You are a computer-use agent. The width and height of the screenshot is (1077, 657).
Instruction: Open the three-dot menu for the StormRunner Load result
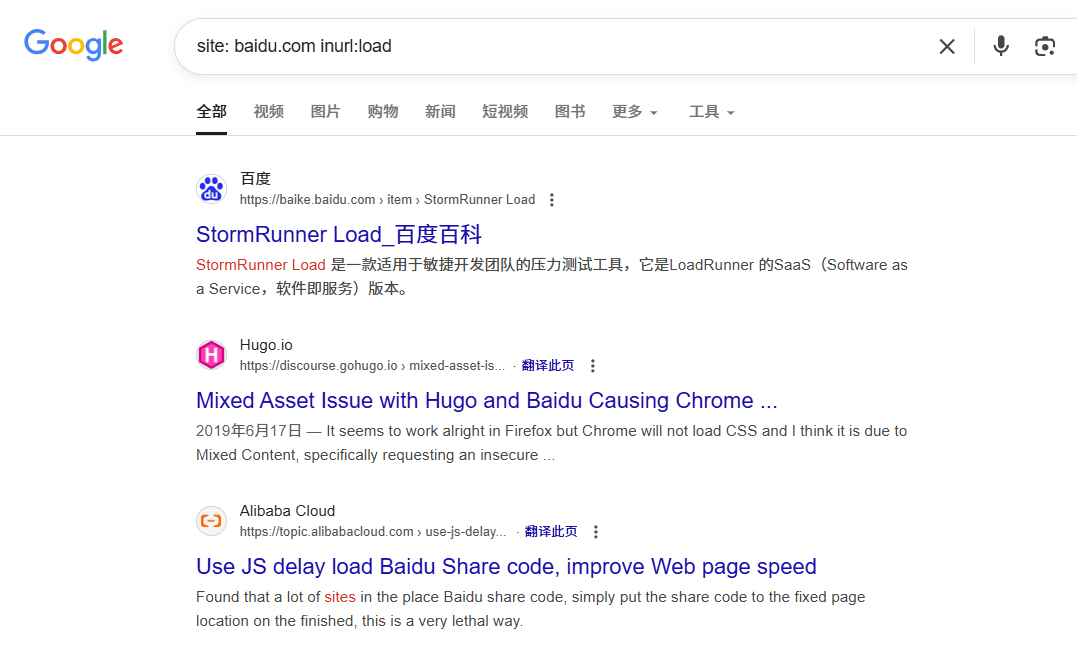(x=552, y=200)
